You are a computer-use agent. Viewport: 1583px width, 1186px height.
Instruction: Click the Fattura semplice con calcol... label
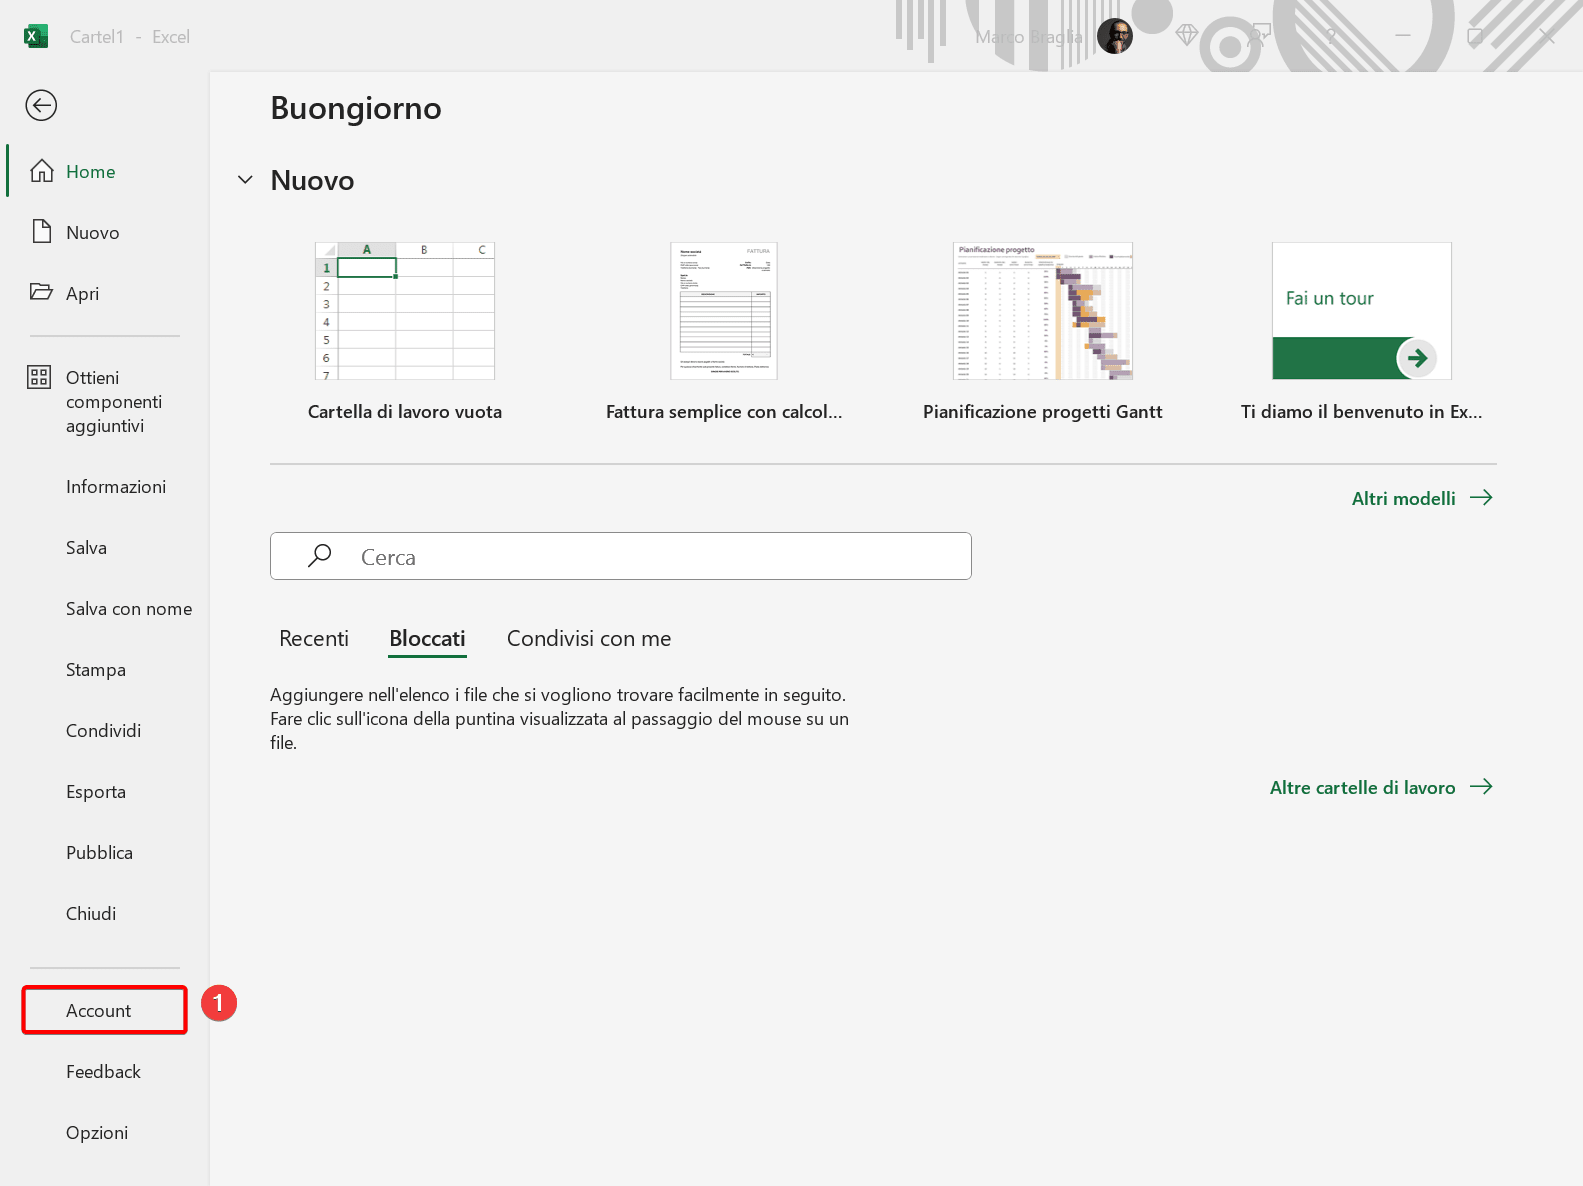[724, 412]
